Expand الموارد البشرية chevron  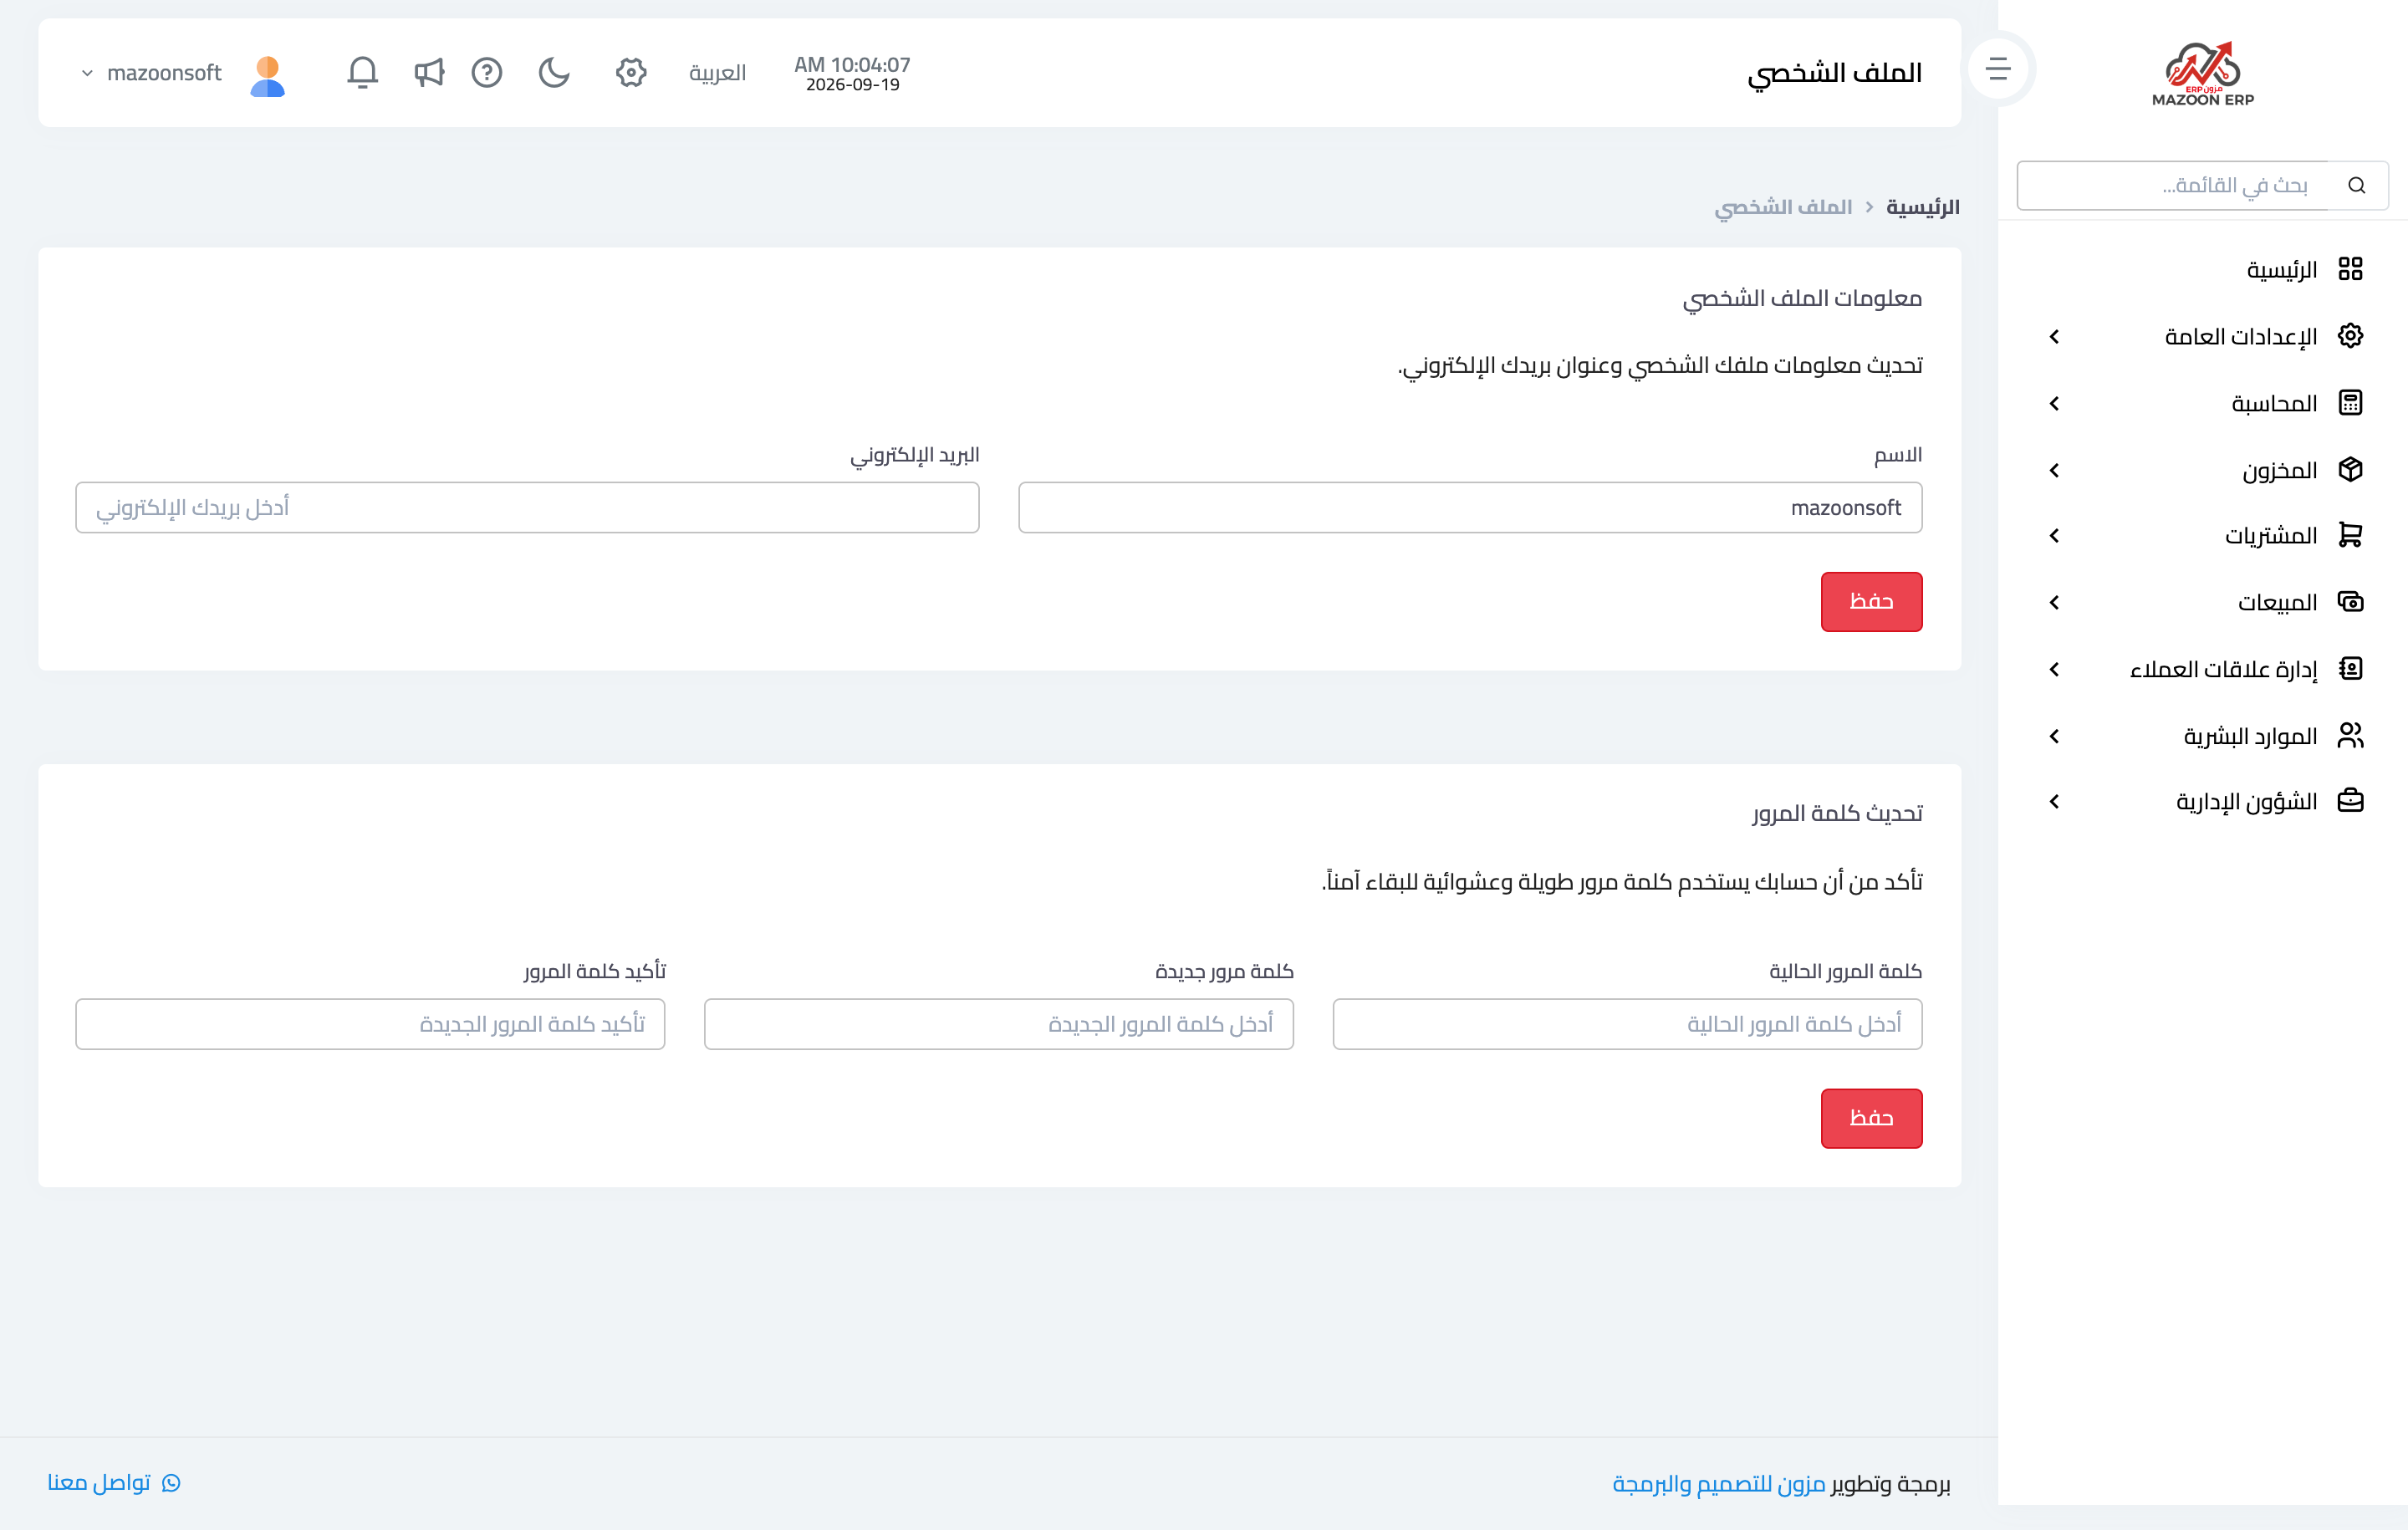[x=2054, y=736]
